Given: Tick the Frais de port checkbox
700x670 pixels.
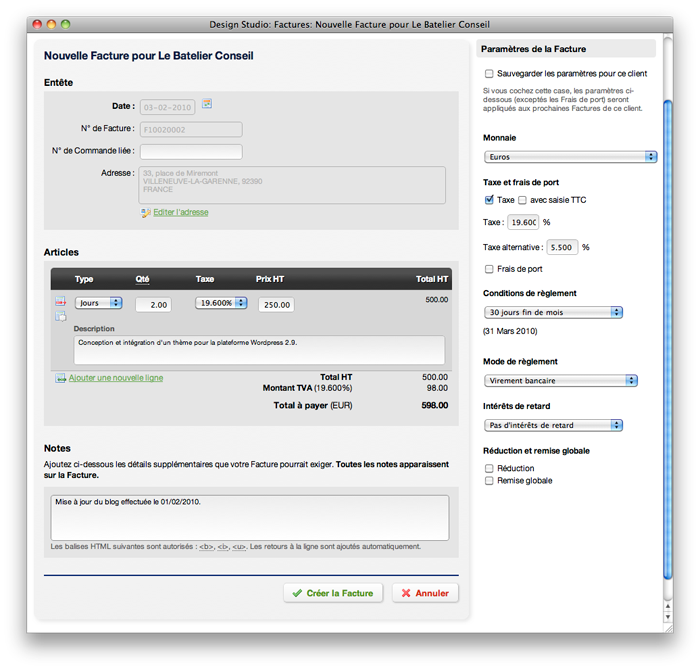Looking at the screenshot, I should pyautogui.click(x=489, y=269).
